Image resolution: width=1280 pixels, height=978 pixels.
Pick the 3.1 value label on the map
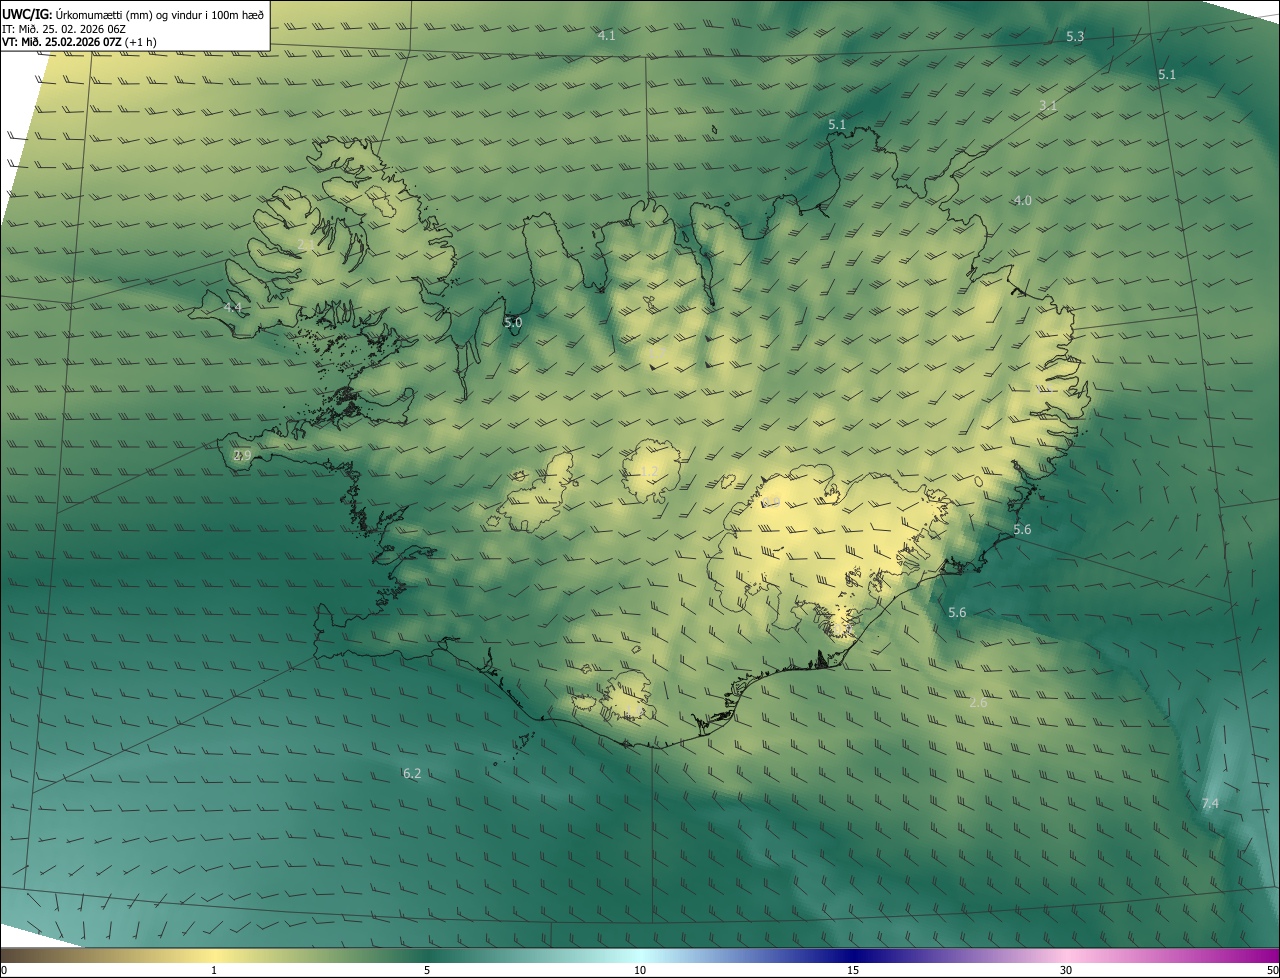coord(1048,105)
